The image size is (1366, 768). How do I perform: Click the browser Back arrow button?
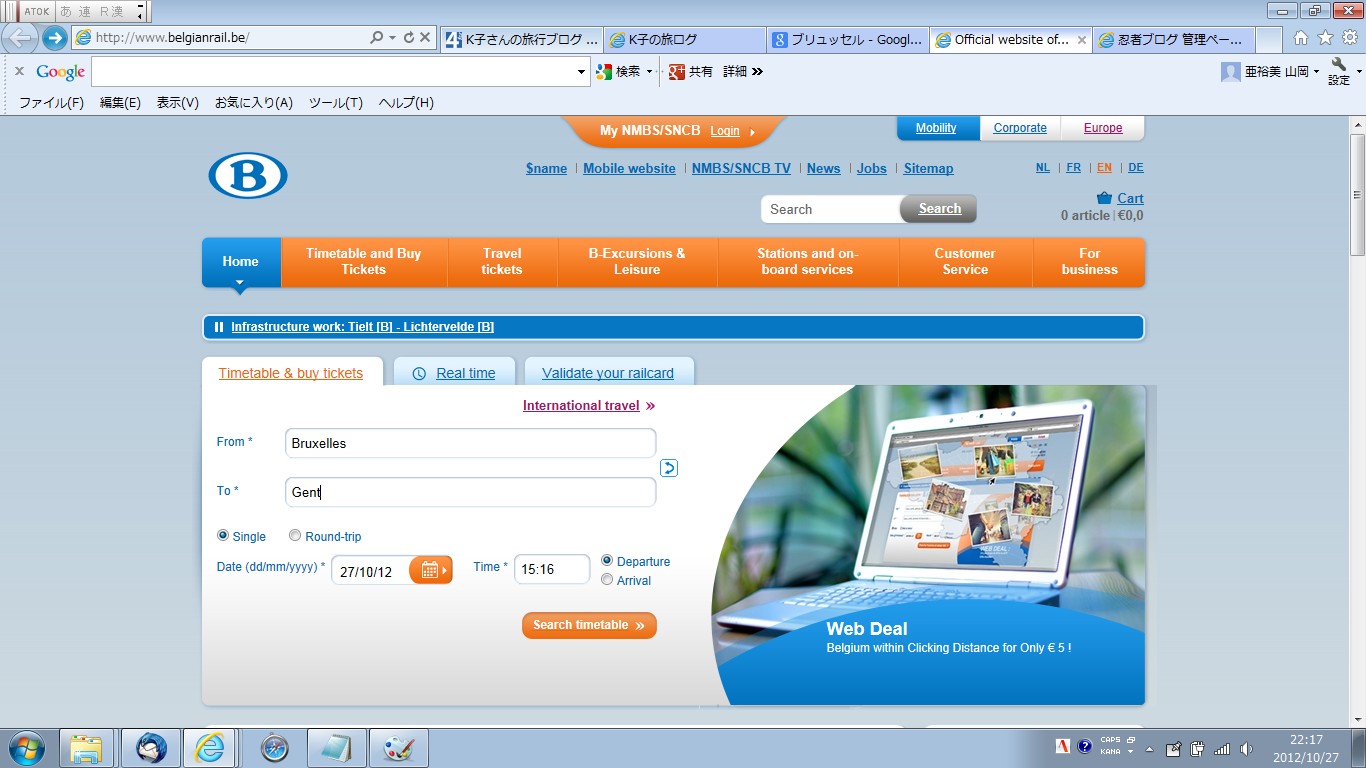pos(22,38)
